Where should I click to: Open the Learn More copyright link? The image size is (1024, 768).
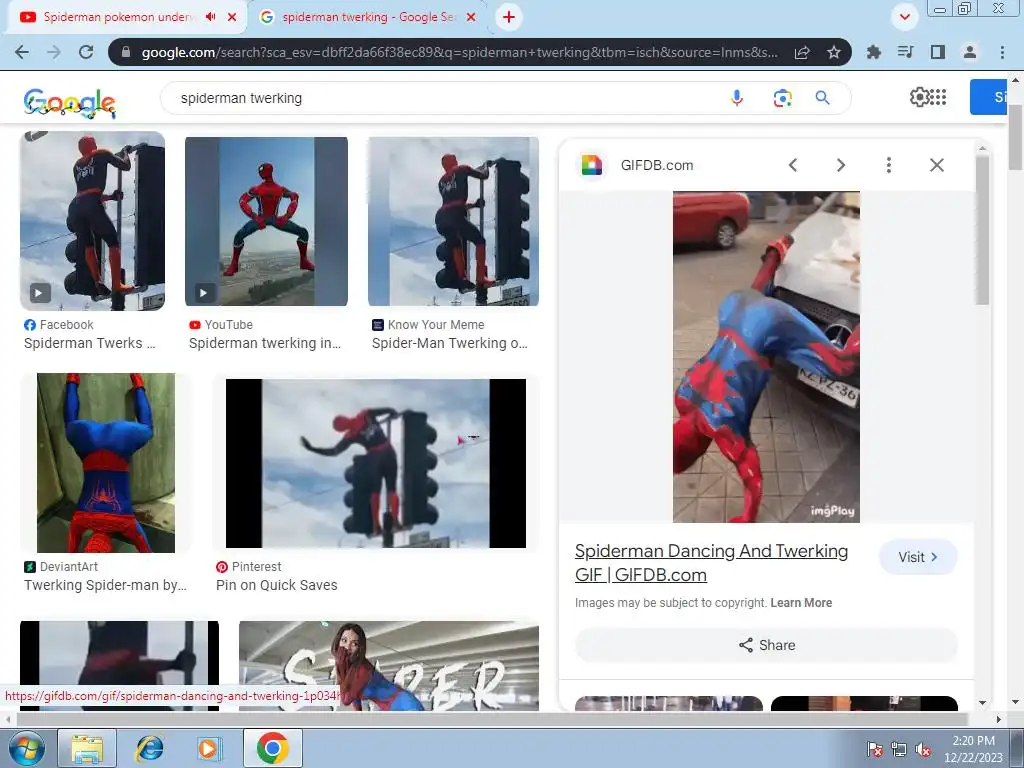tap(801, 603)
